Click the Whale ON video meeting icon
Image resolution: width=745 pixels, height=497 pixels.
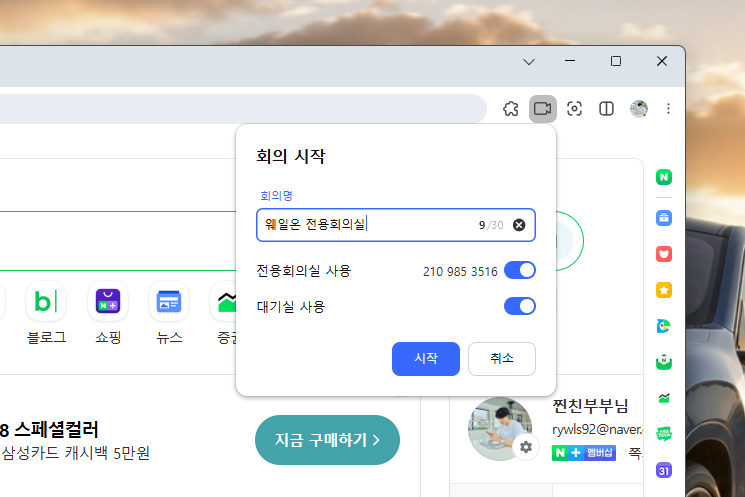[x=543, y=109]
